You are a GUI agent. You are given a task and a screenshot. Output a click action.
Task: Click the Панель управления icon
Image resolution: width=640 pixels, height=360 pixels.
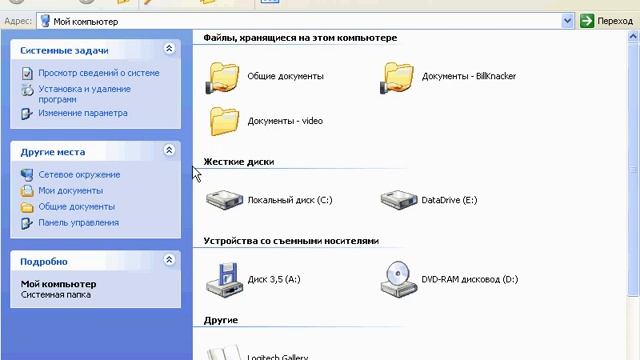(27, 223)
